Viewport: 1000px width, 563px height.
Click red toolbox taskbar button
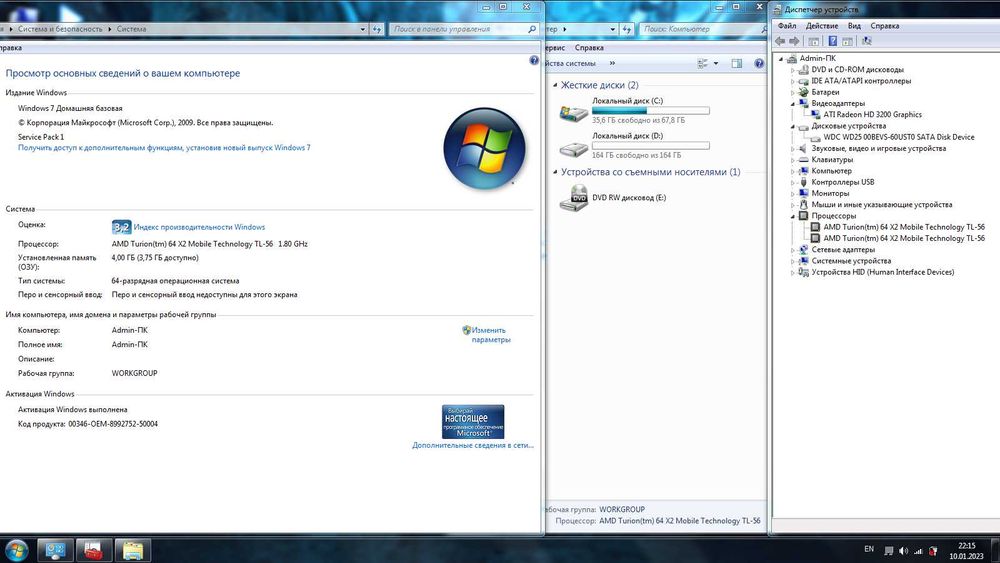tap(94, 550)
